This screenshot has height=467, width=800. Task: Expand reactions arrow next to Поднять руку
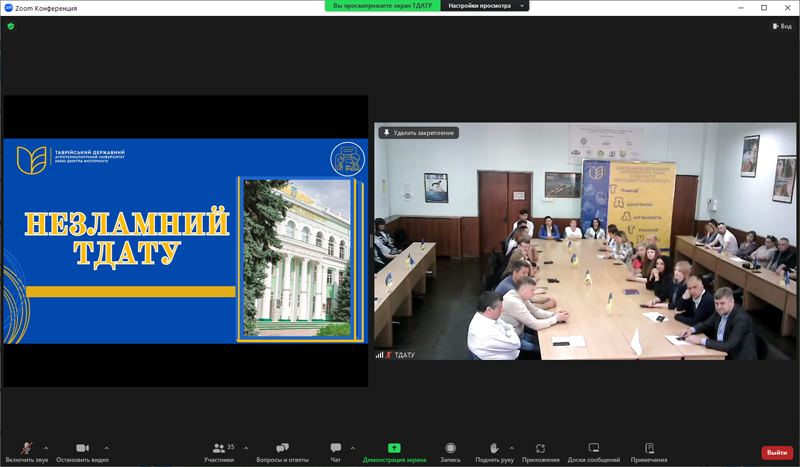click(x=512, y=448)
